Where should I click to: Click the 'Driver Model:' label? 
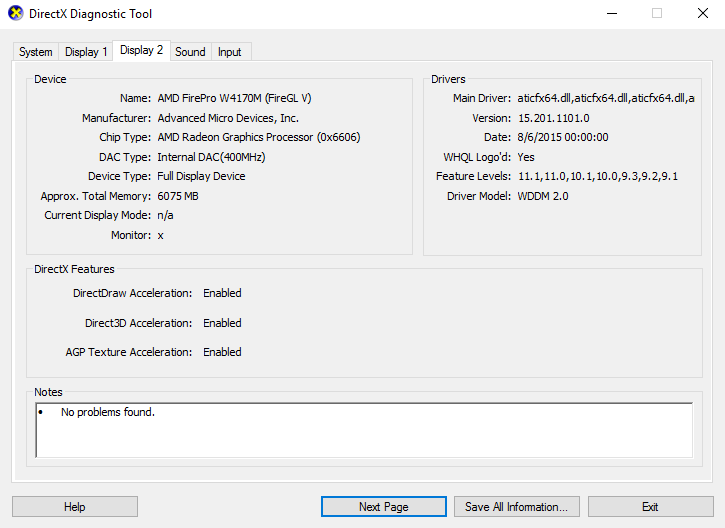(479, 196)
